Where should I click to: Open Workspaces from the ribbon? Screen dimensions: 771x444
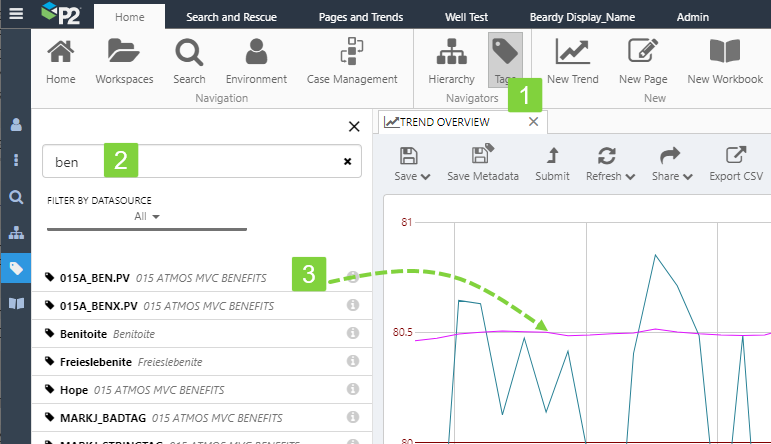[124, 61]
